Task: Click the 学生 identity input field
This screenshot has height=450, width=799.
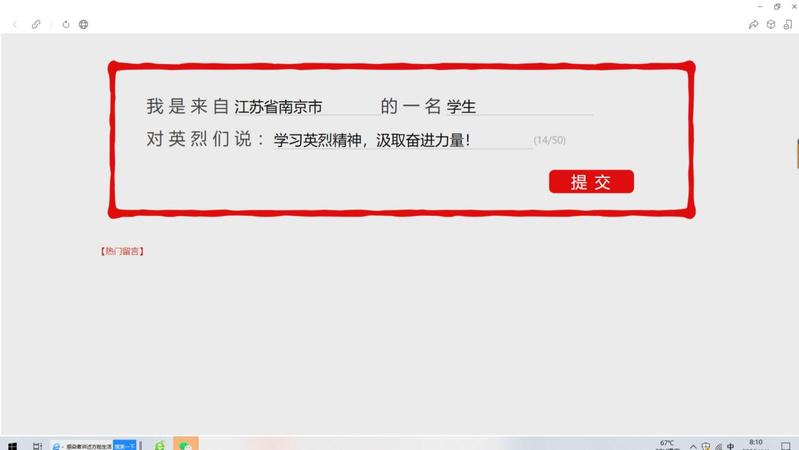Action: 520,107
